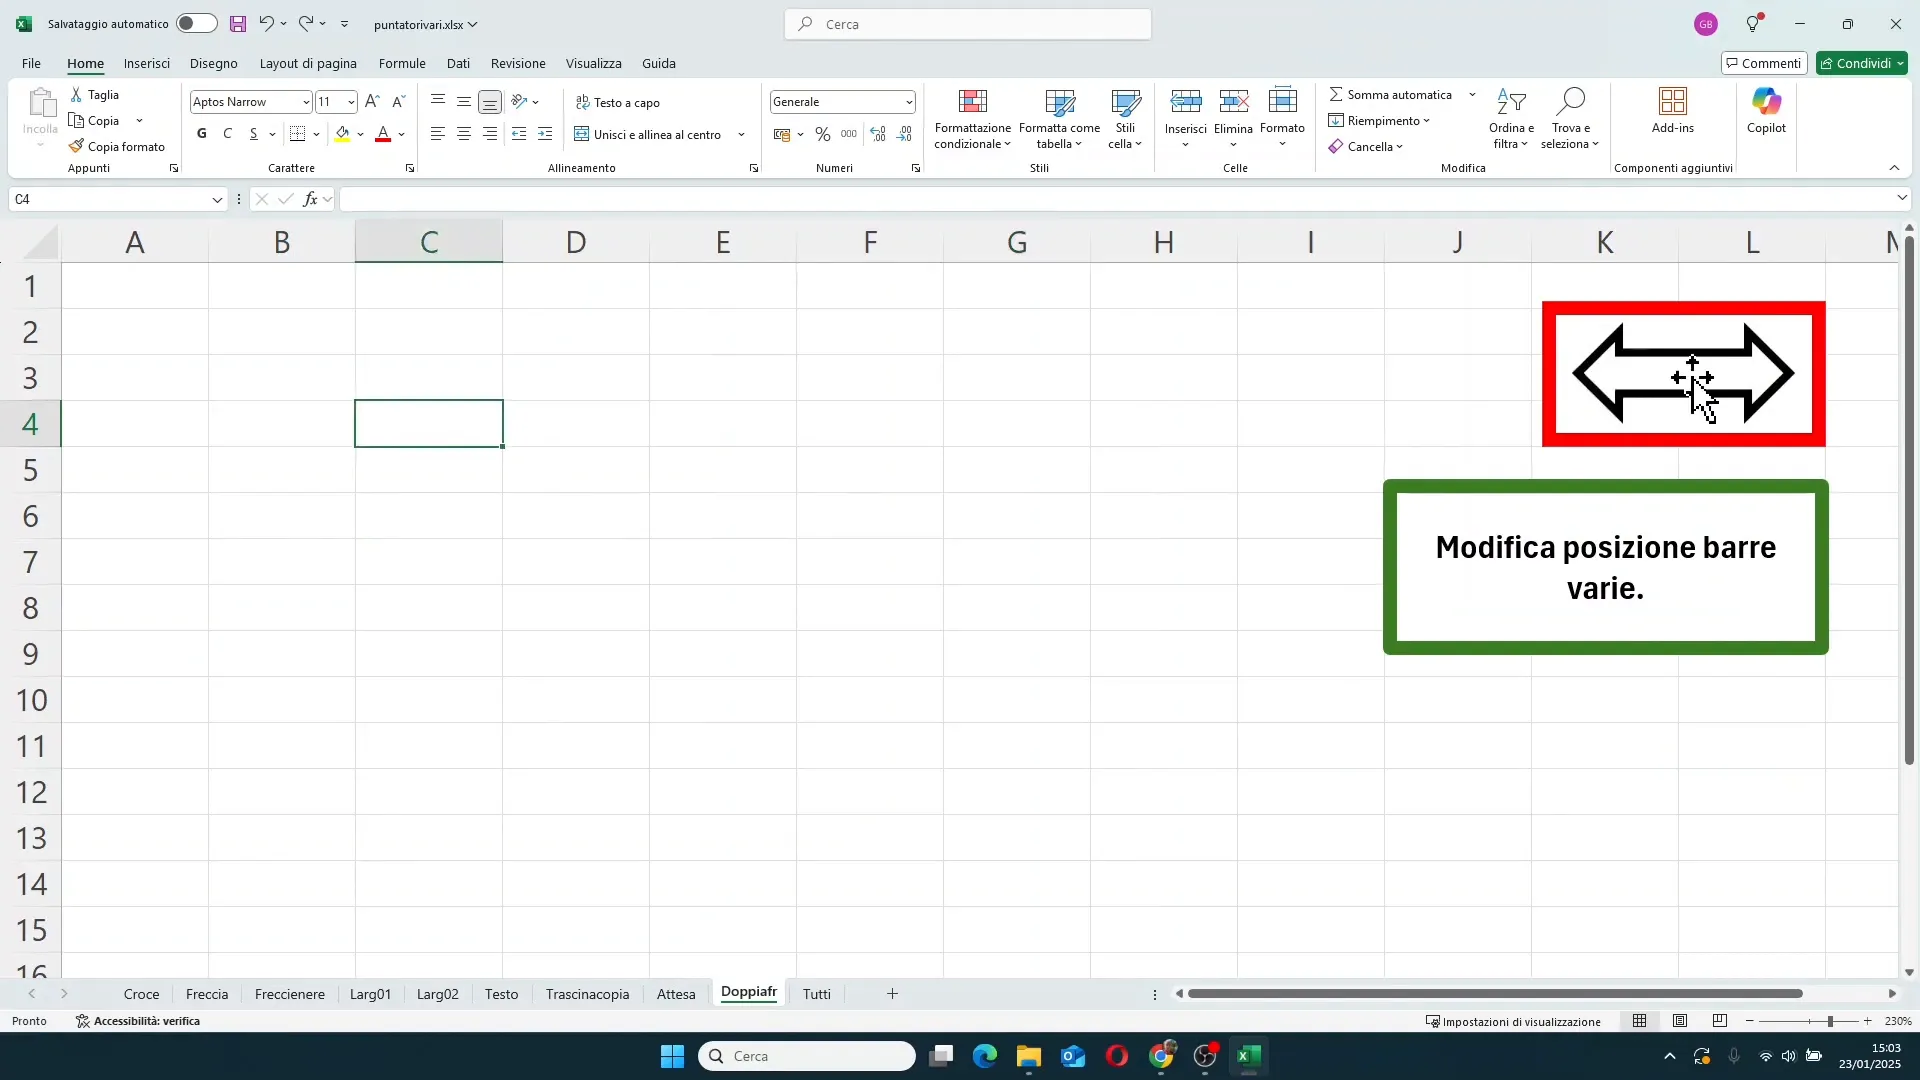1920x1080 pixels.
Task: Select column F header
Action: point(870,242)
